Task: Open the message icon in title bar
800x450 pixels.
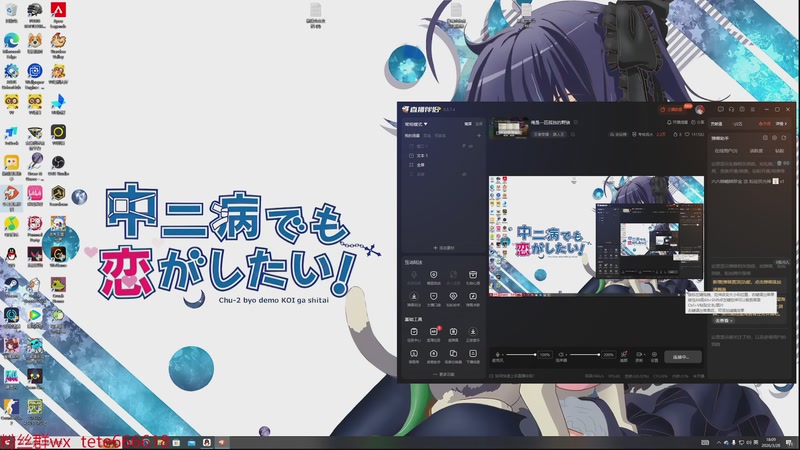Action: pyautogui.click(x=720, y=109)
